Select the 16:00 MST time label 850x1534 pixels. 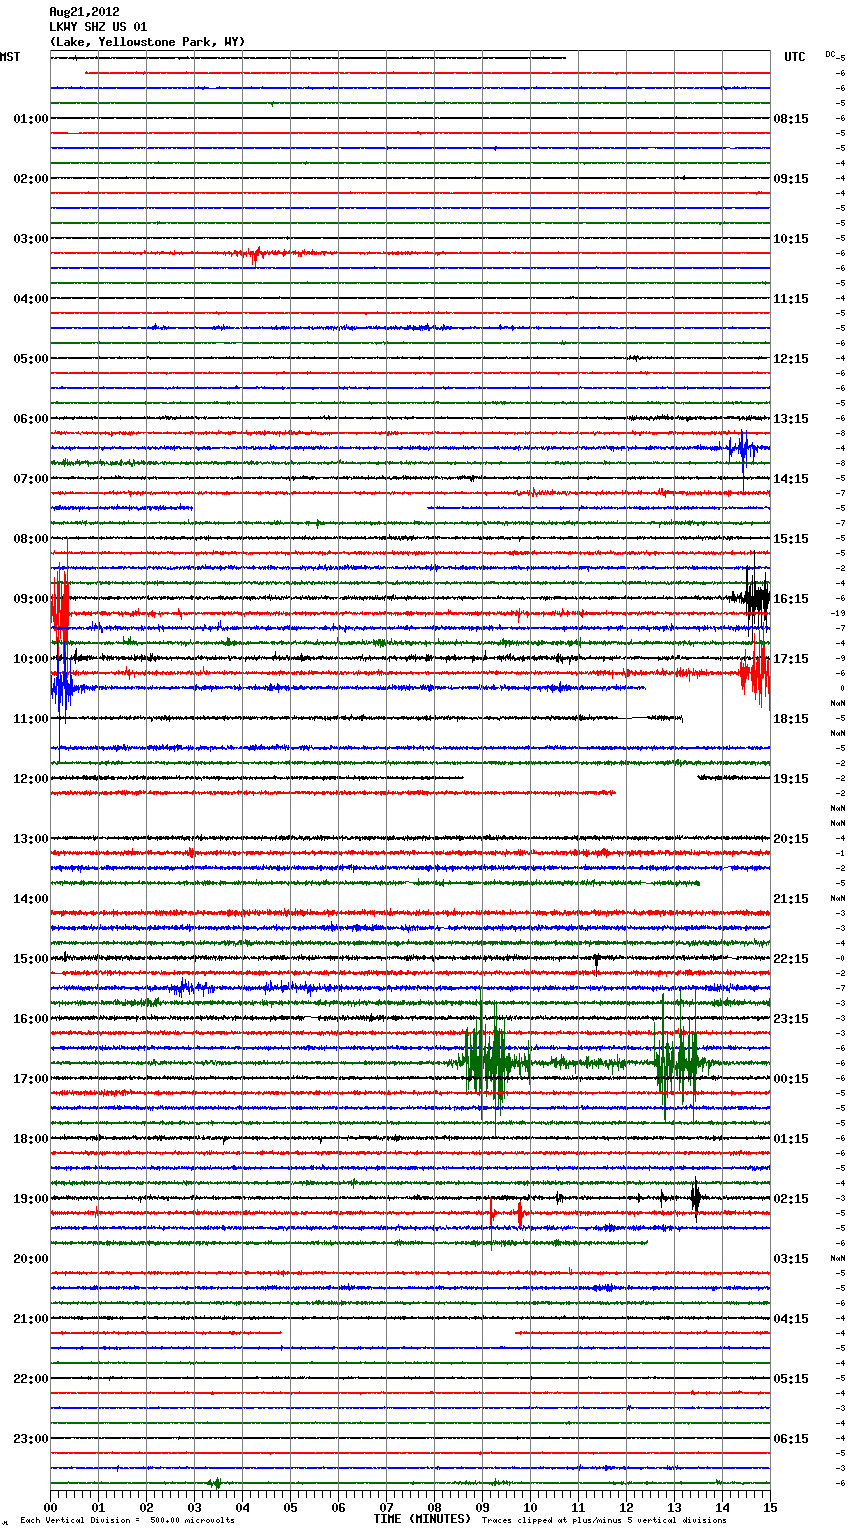pos(30,1019)
